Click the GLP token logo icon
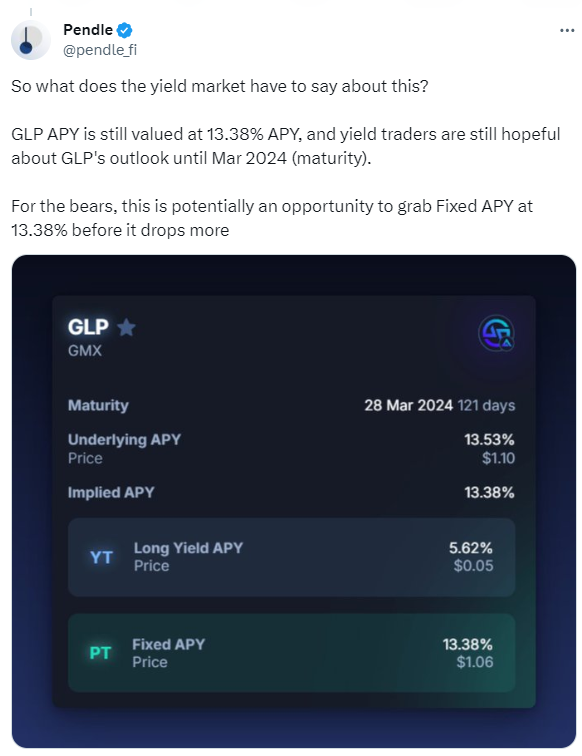The image size is (582, 756). (x=496, y=333)
